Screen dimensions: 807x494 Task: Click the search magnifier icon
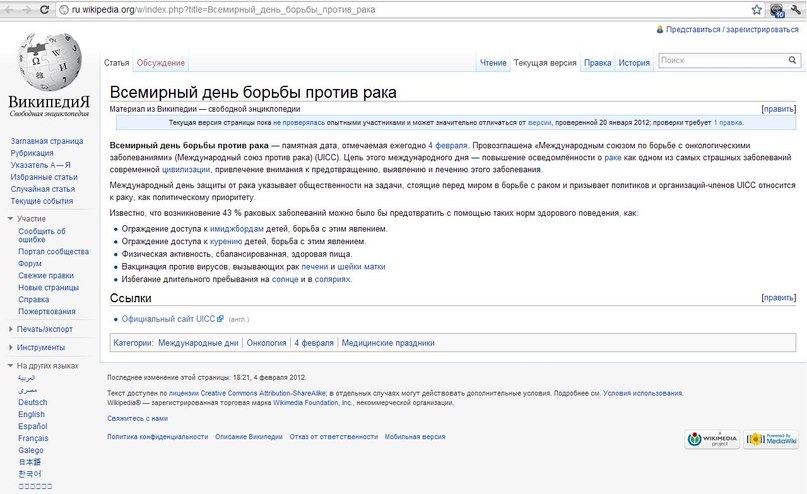(793, 60)
